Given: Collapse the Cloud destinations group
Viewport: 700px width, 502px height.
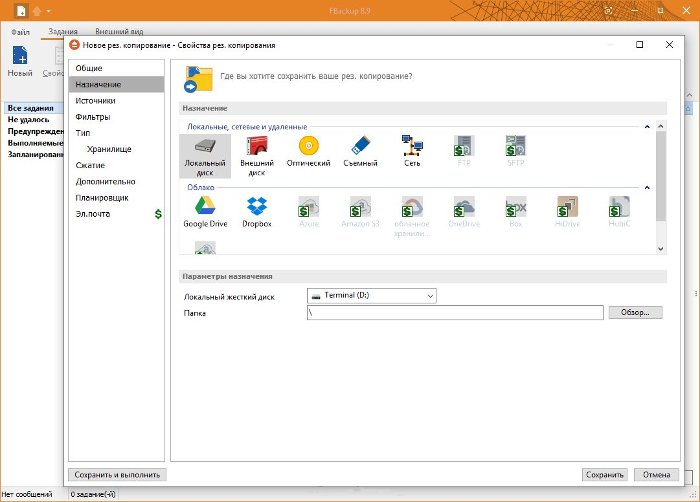Looking at the screenshot, I should click(647, 188).
